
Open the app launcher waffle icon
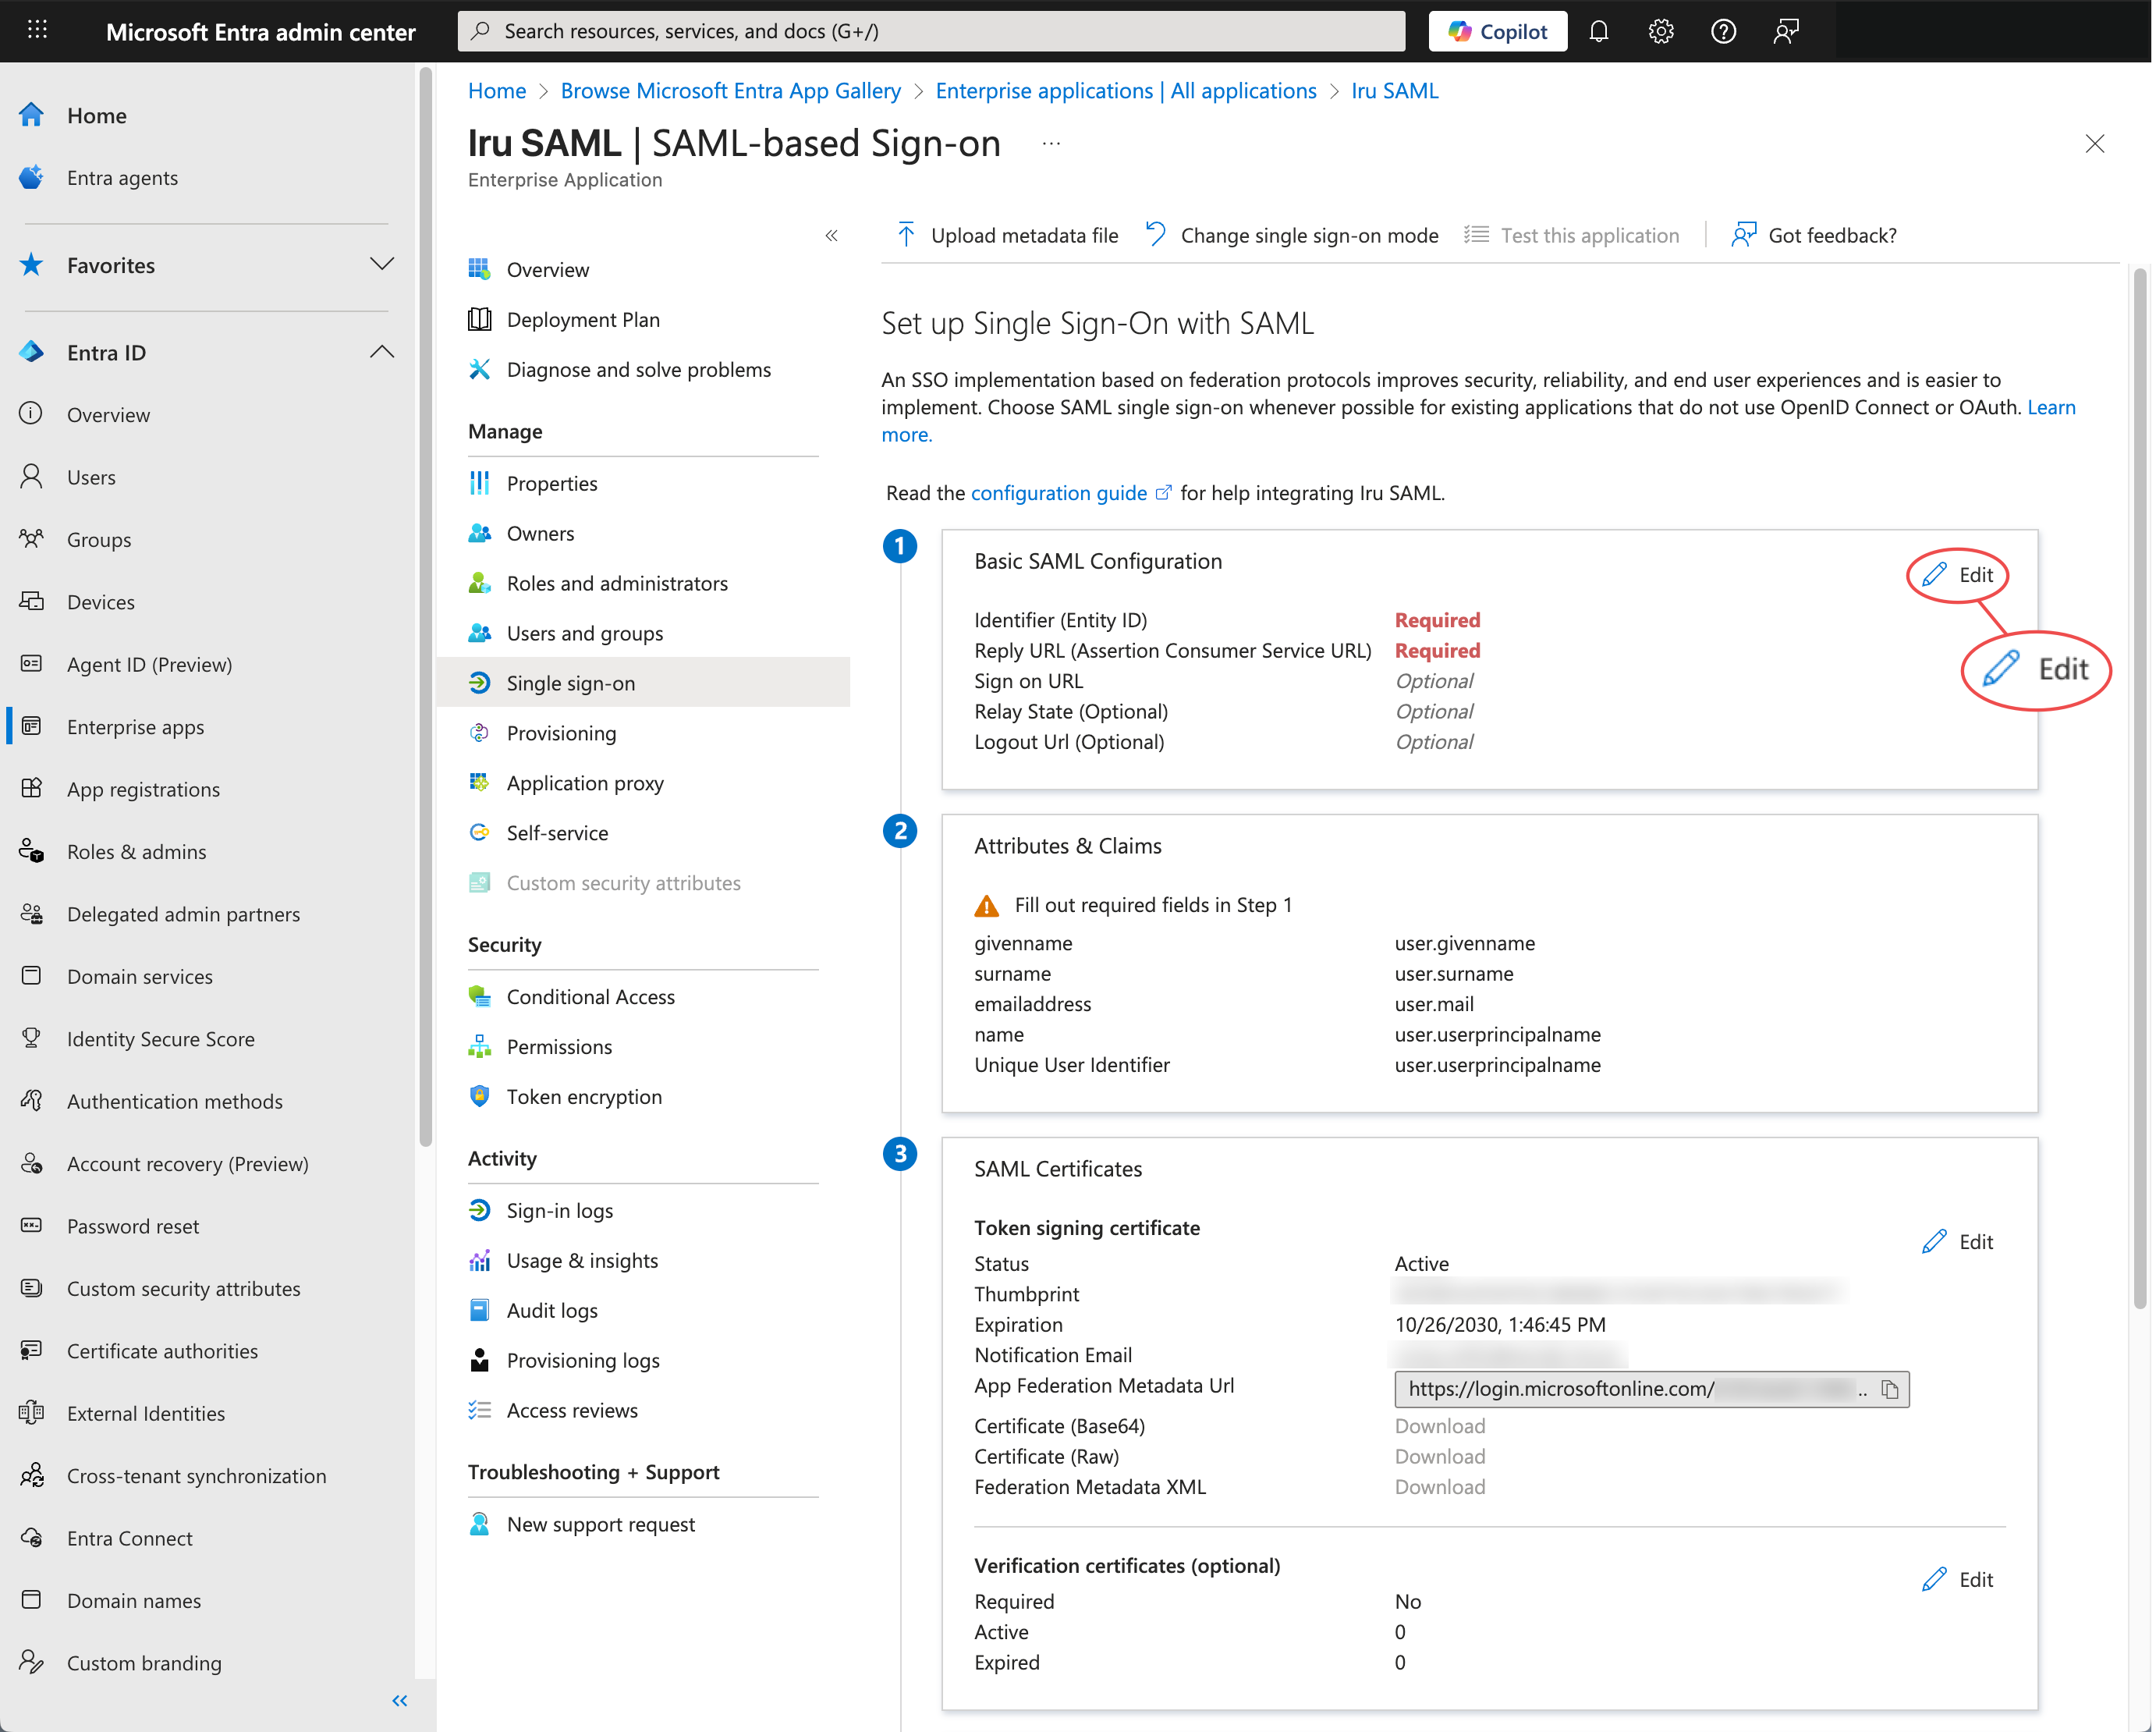(x=37, y=30)
